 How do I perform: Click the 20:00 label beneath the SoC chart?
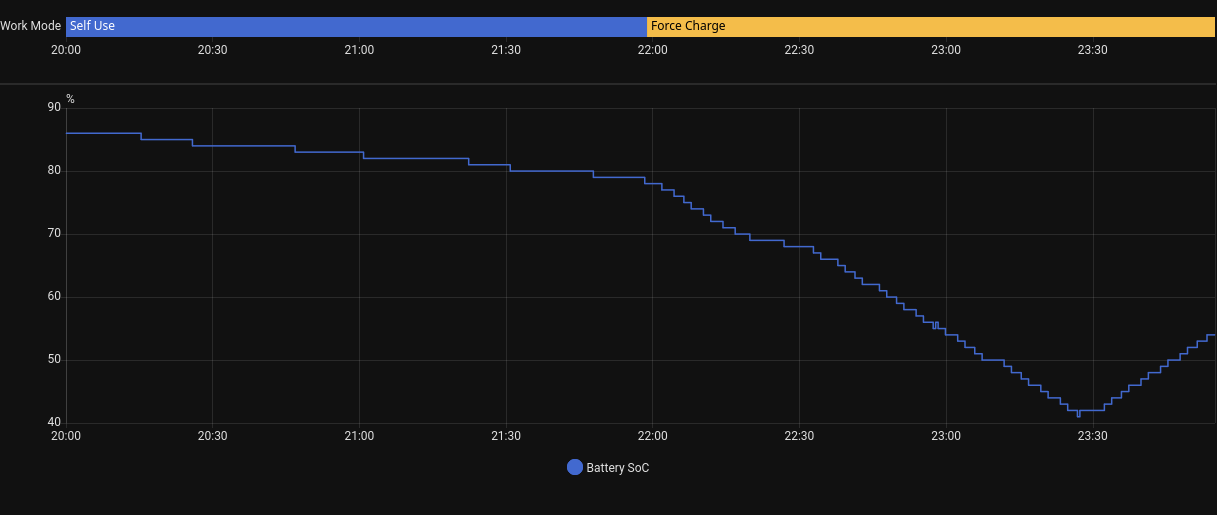[x=66, y=436]
